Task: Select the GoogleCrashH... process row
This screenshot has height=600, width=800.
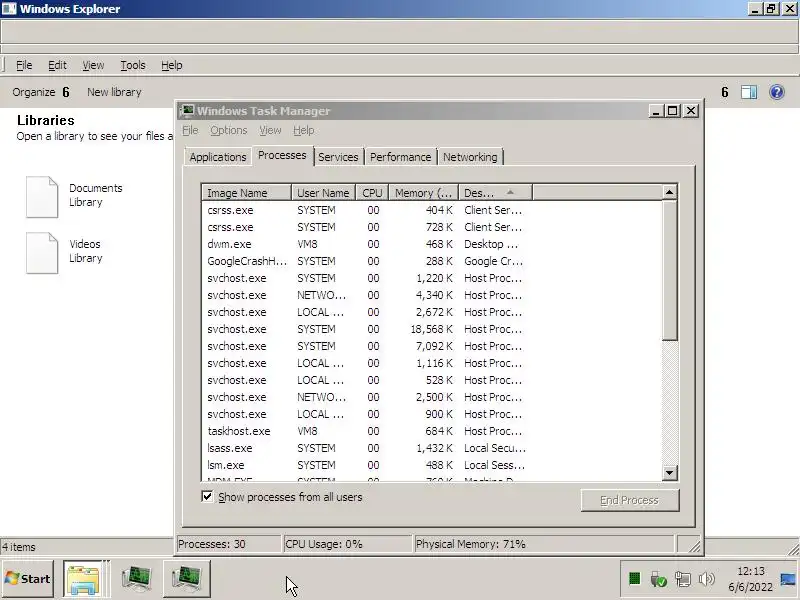Action: (366, 261)
